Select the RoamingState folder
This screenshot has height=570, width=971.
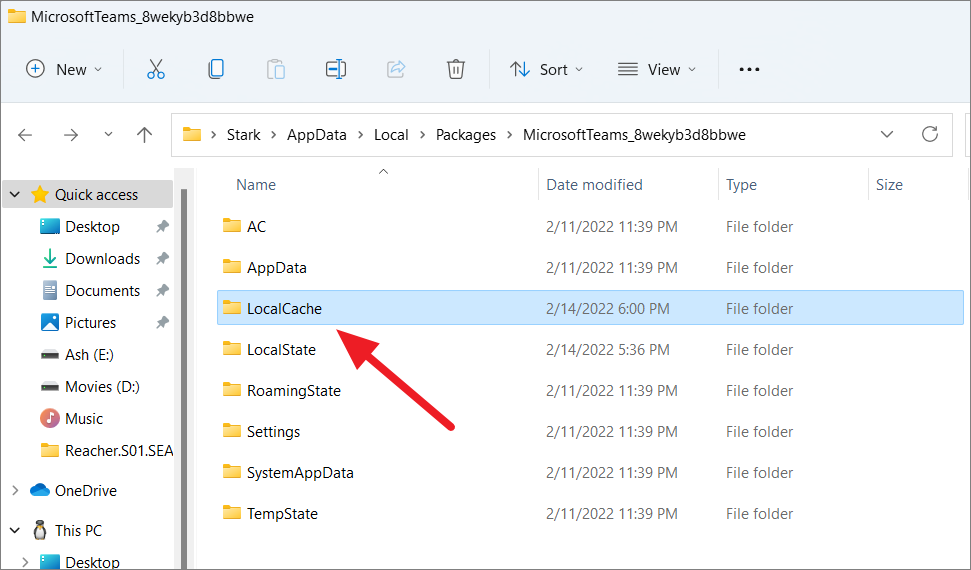pyautogui.click(x=590, y=390)
